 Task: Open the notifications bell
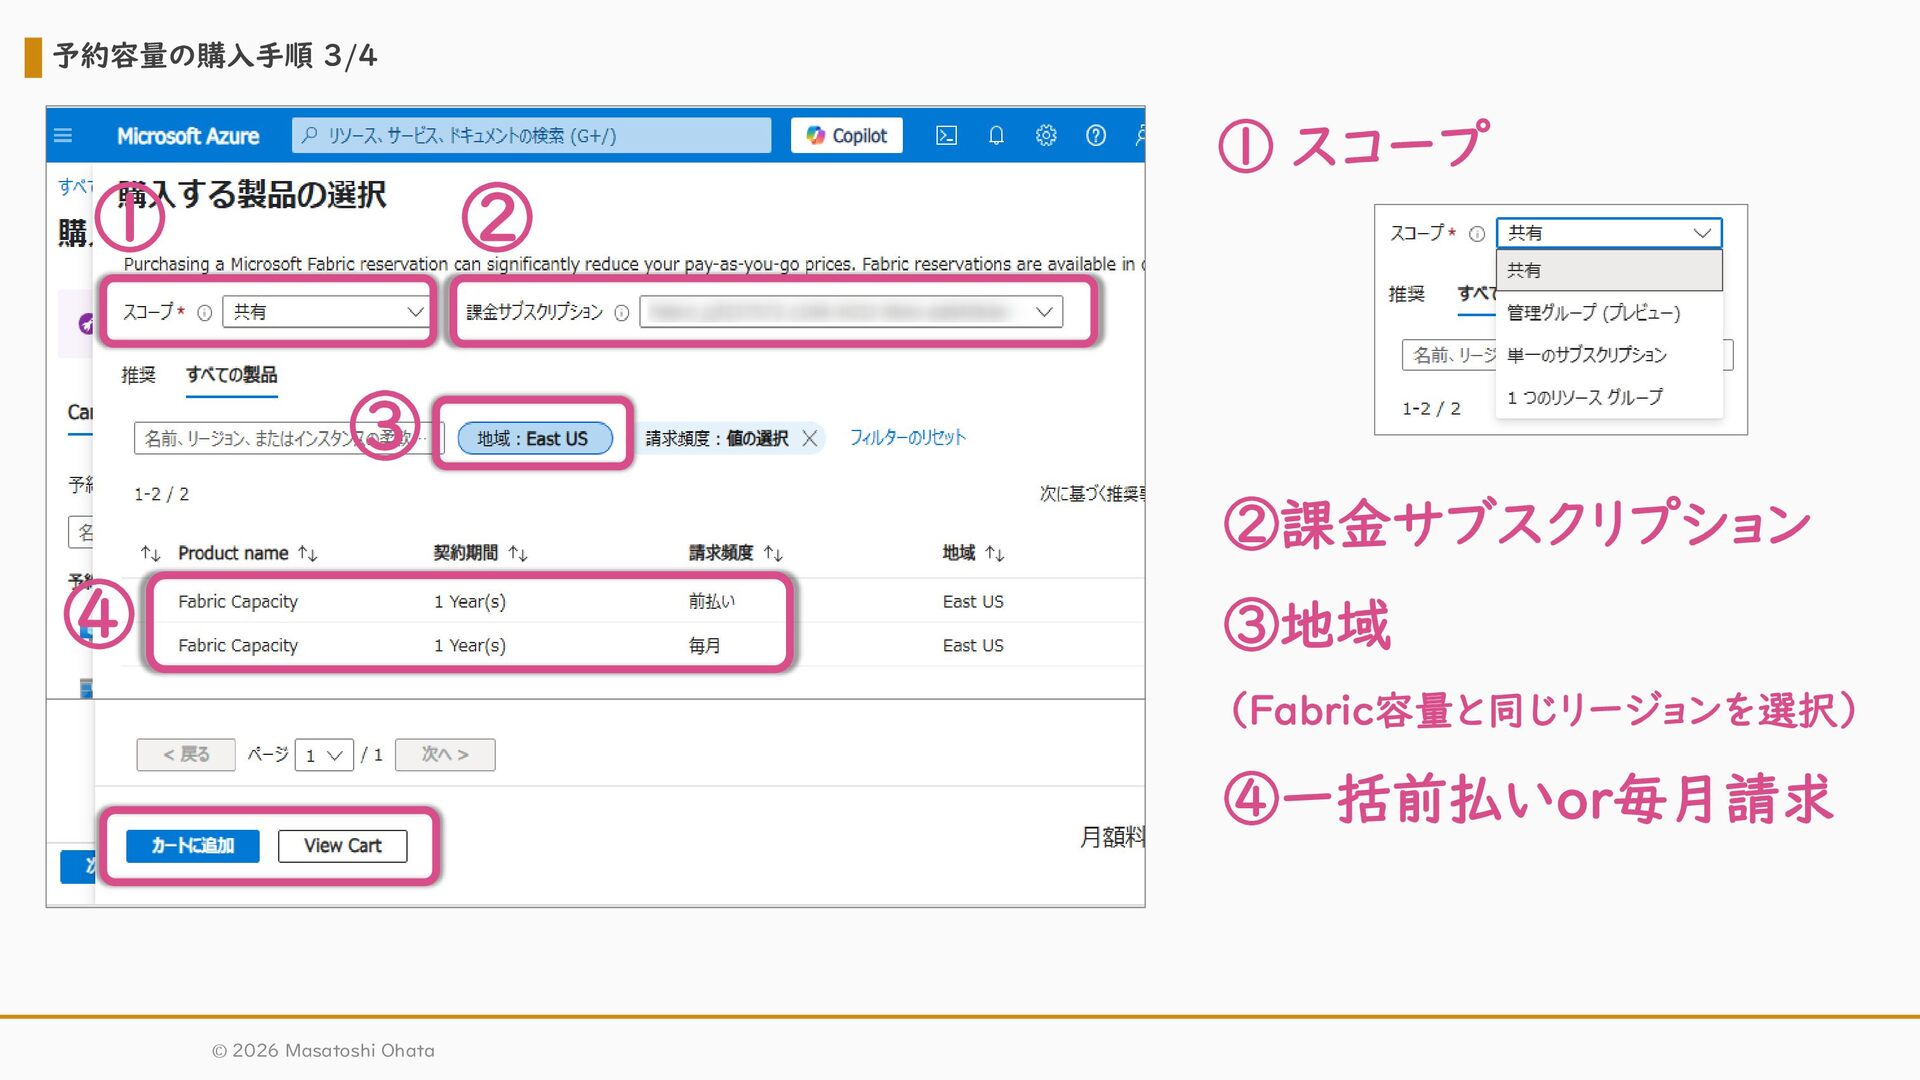pos(996,135)
